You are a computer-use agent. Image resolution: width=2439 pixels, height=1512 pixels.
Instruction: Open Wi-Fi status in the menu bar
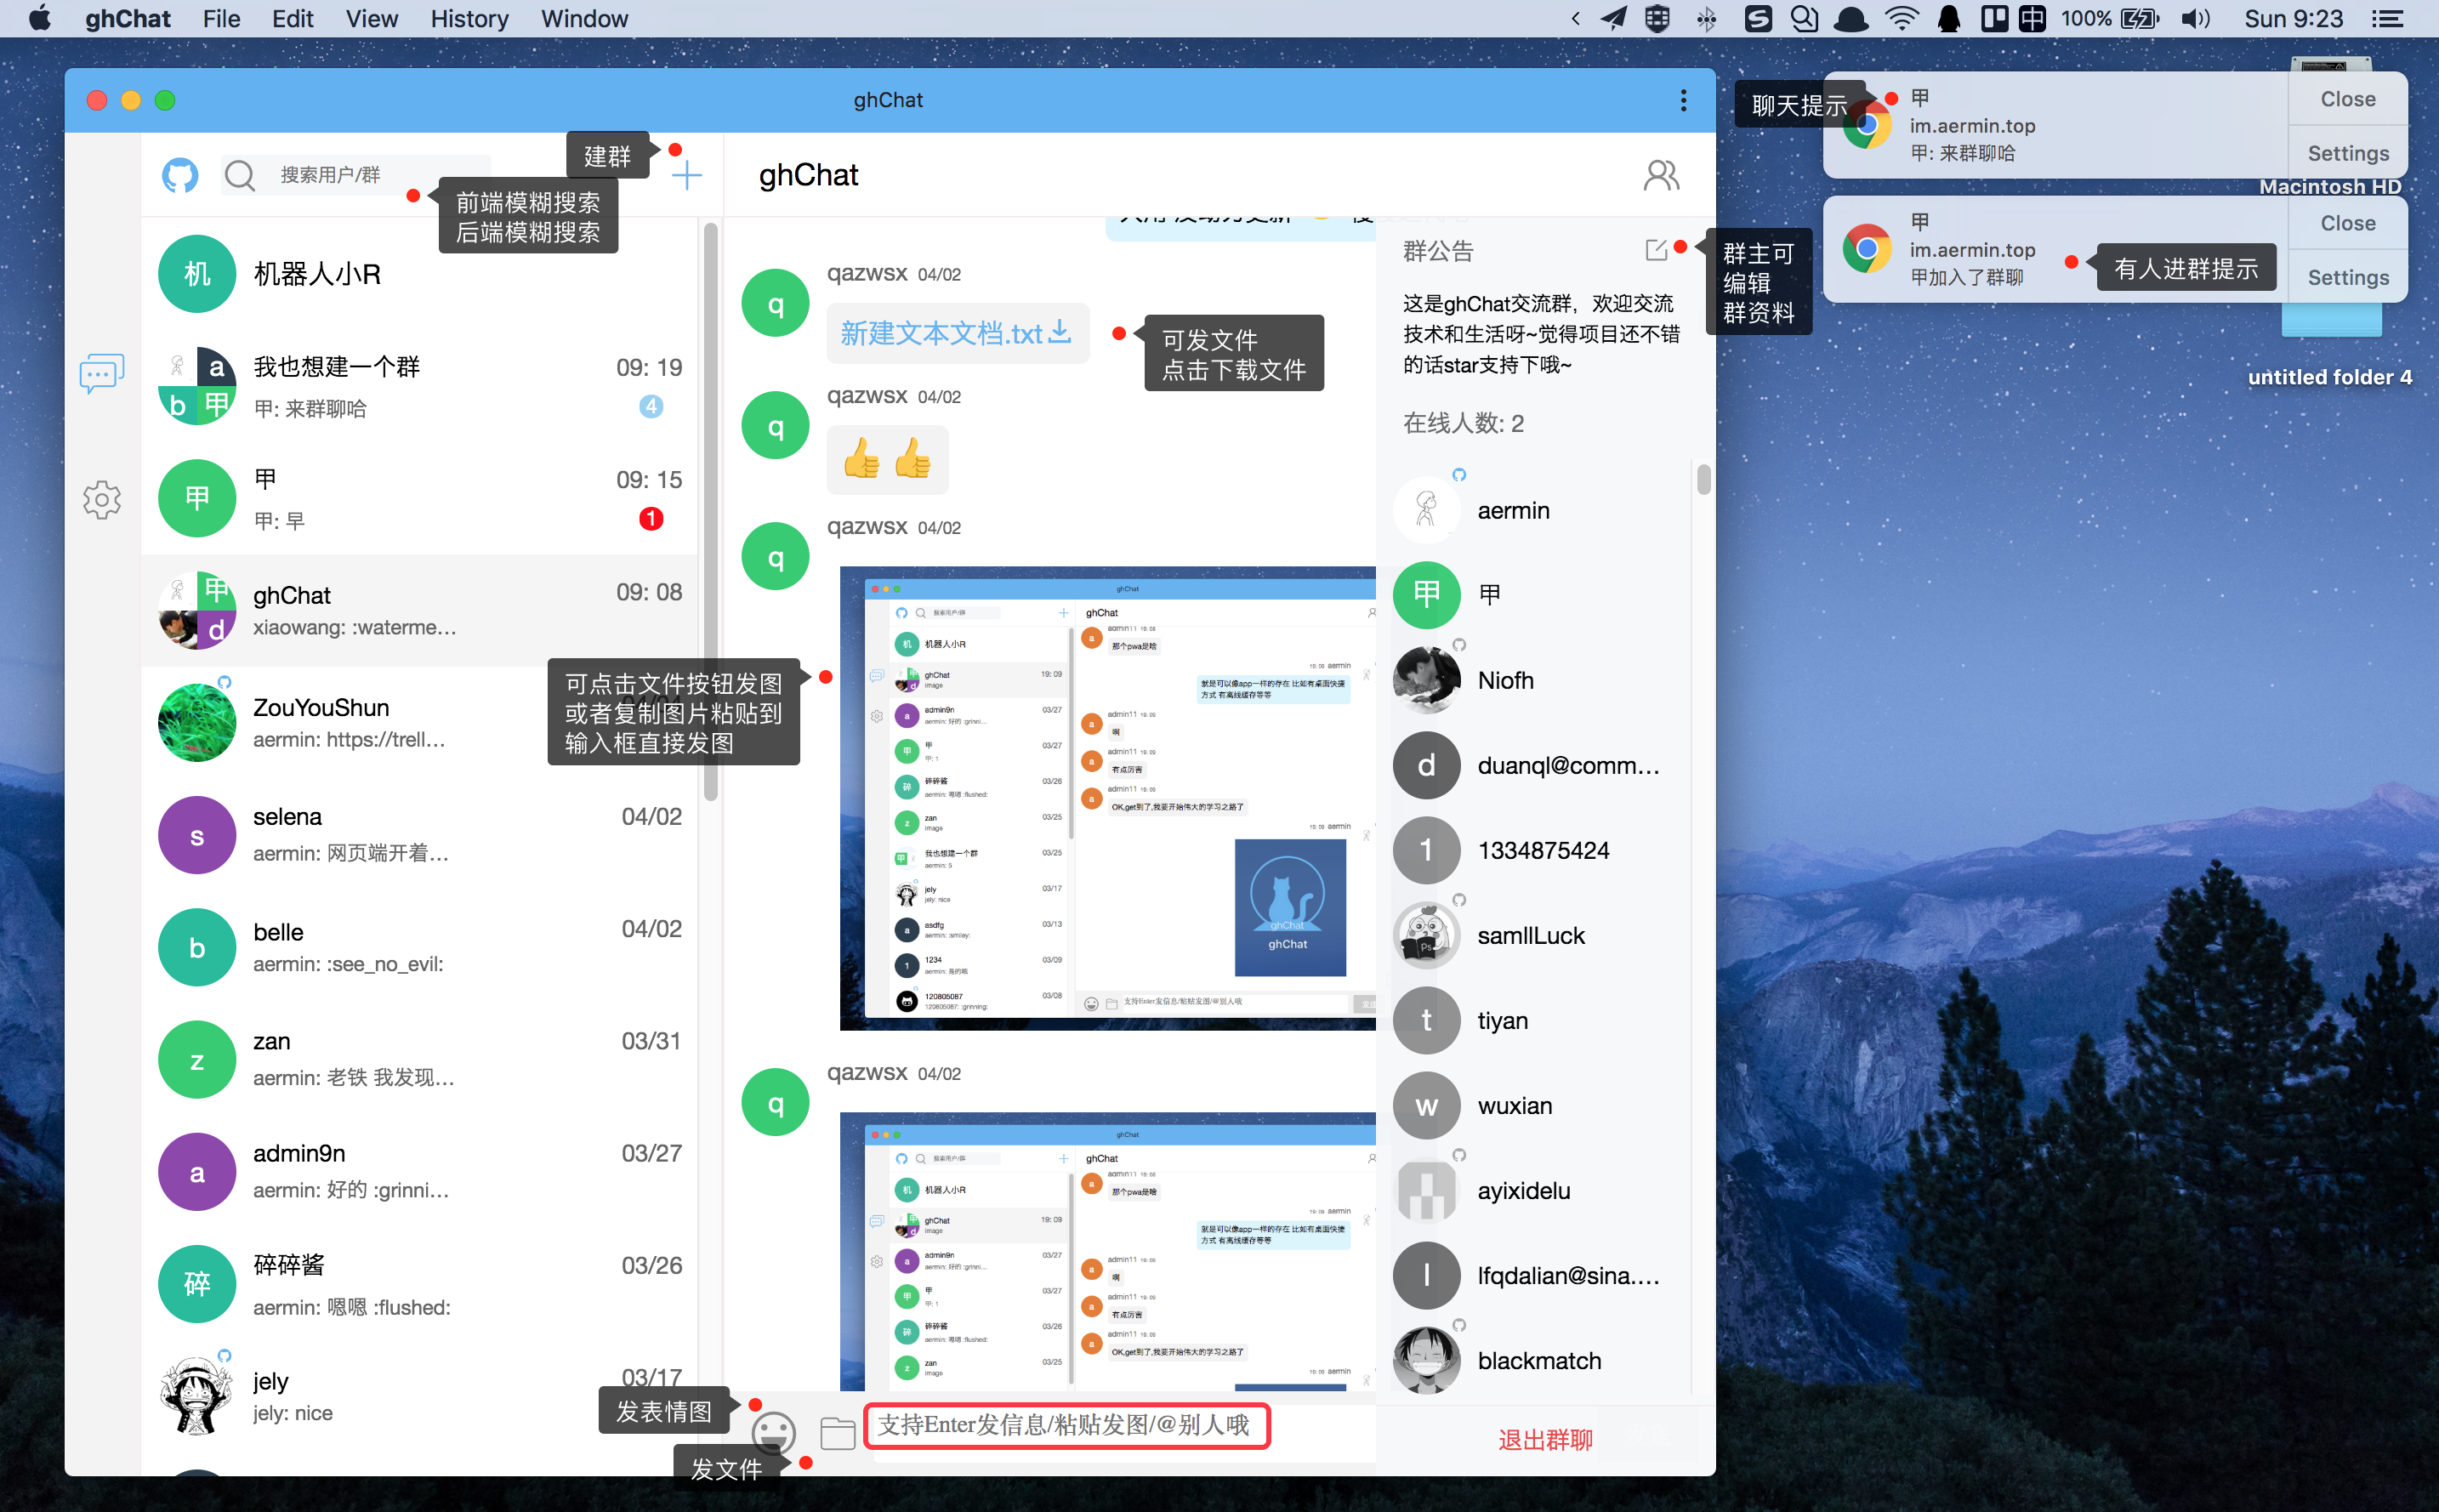[1901, 18]
